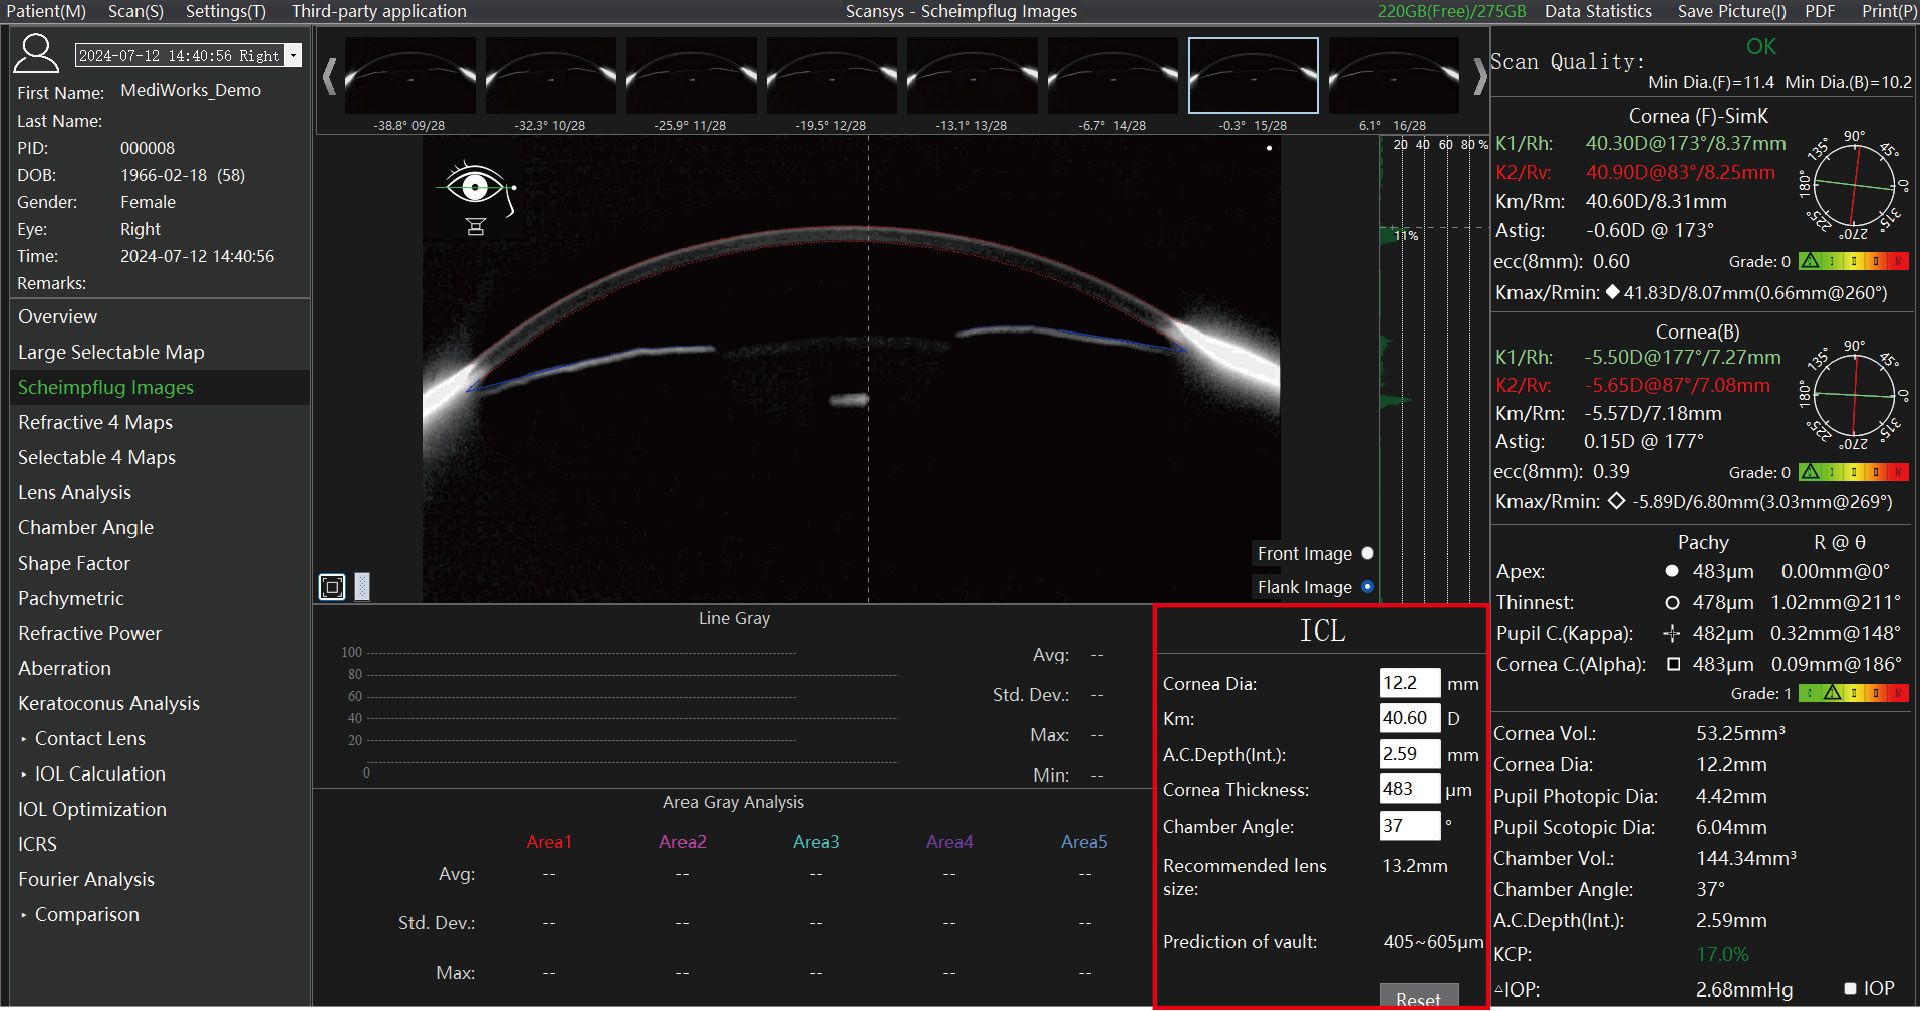The height and width of the screenshot is (1011, 1920).
Task: Click Data Statistics
Action: 1598,11
